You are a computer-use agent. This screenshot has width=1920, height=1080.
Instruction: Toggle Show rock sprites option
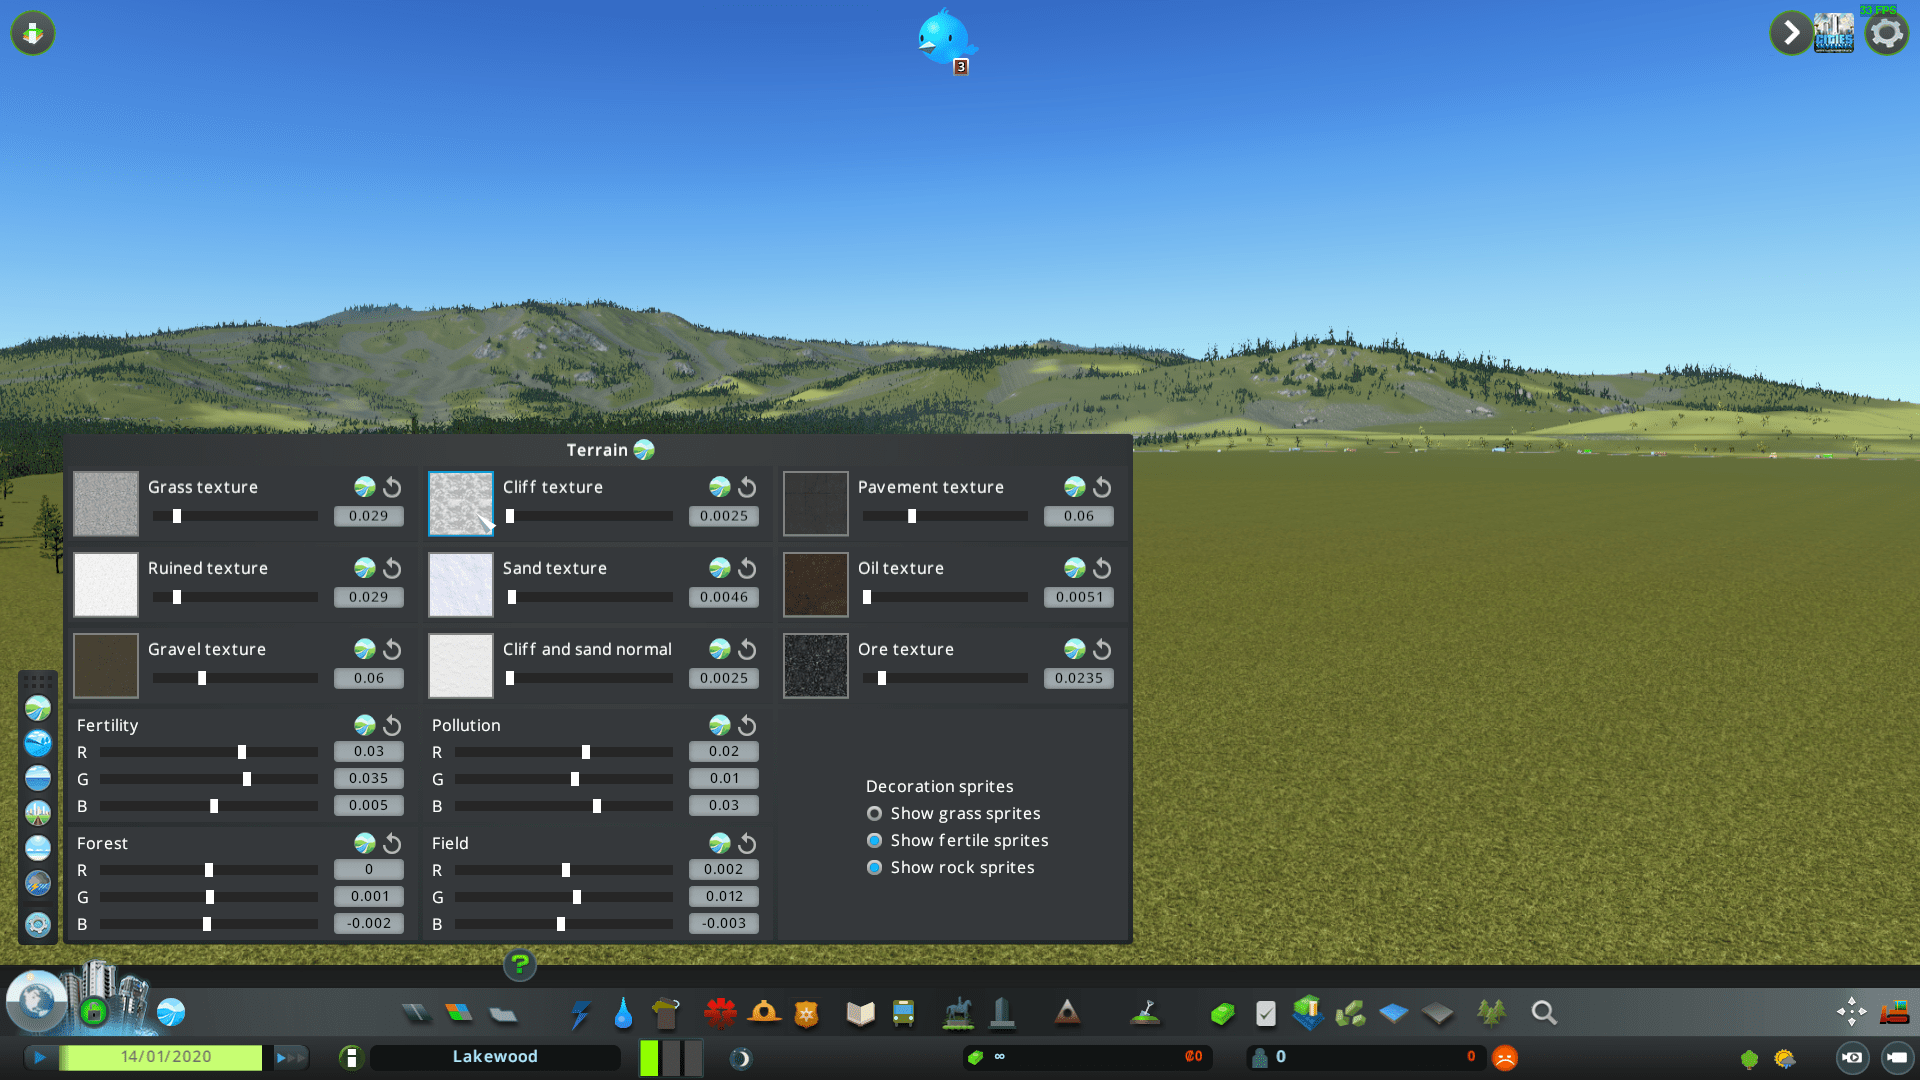[875, 868]
